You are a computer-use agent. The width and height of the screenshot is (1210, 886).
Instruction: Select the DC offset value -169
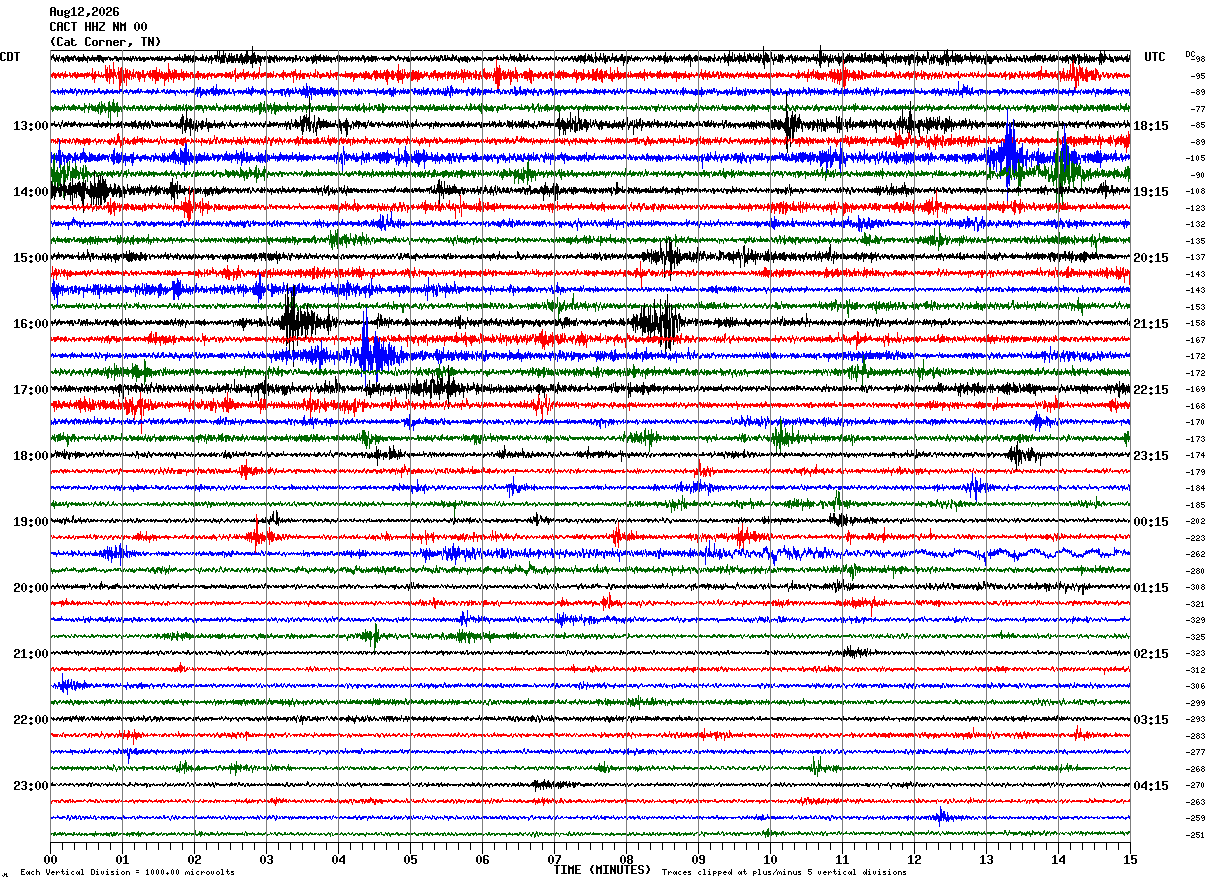[x=1196, y=389]
